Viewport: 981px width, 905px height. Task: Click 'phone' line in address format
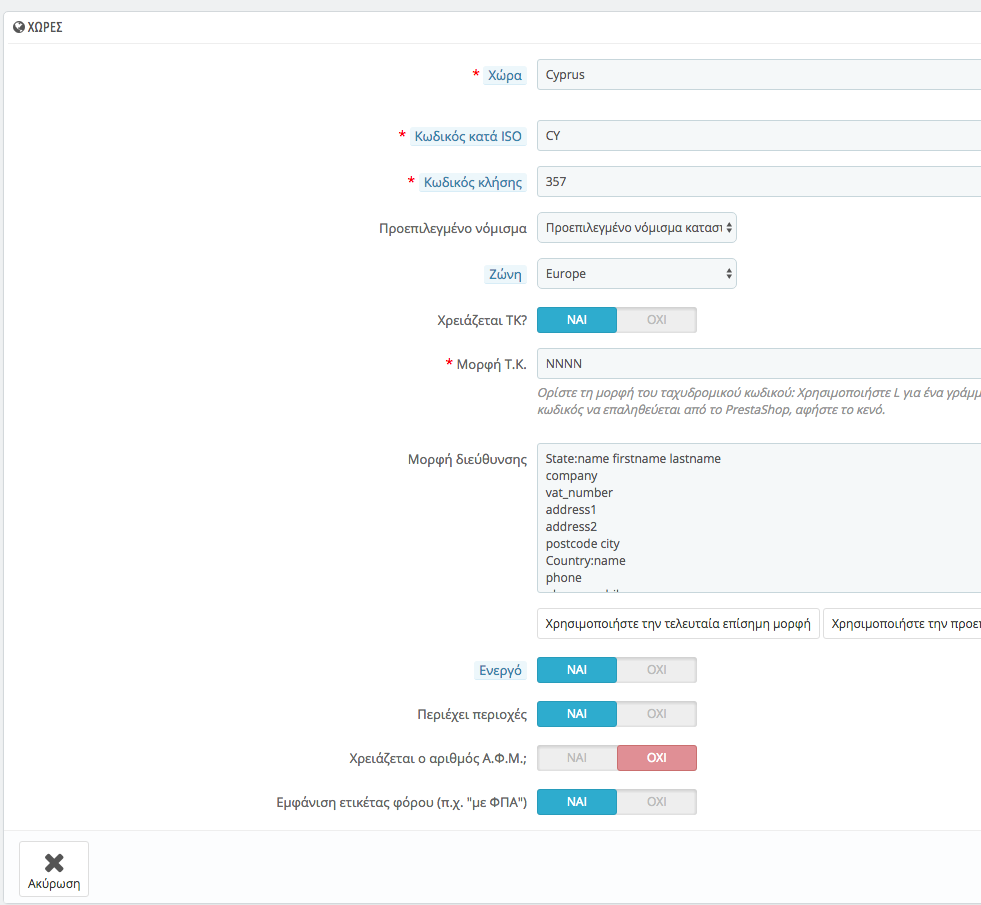564,578
